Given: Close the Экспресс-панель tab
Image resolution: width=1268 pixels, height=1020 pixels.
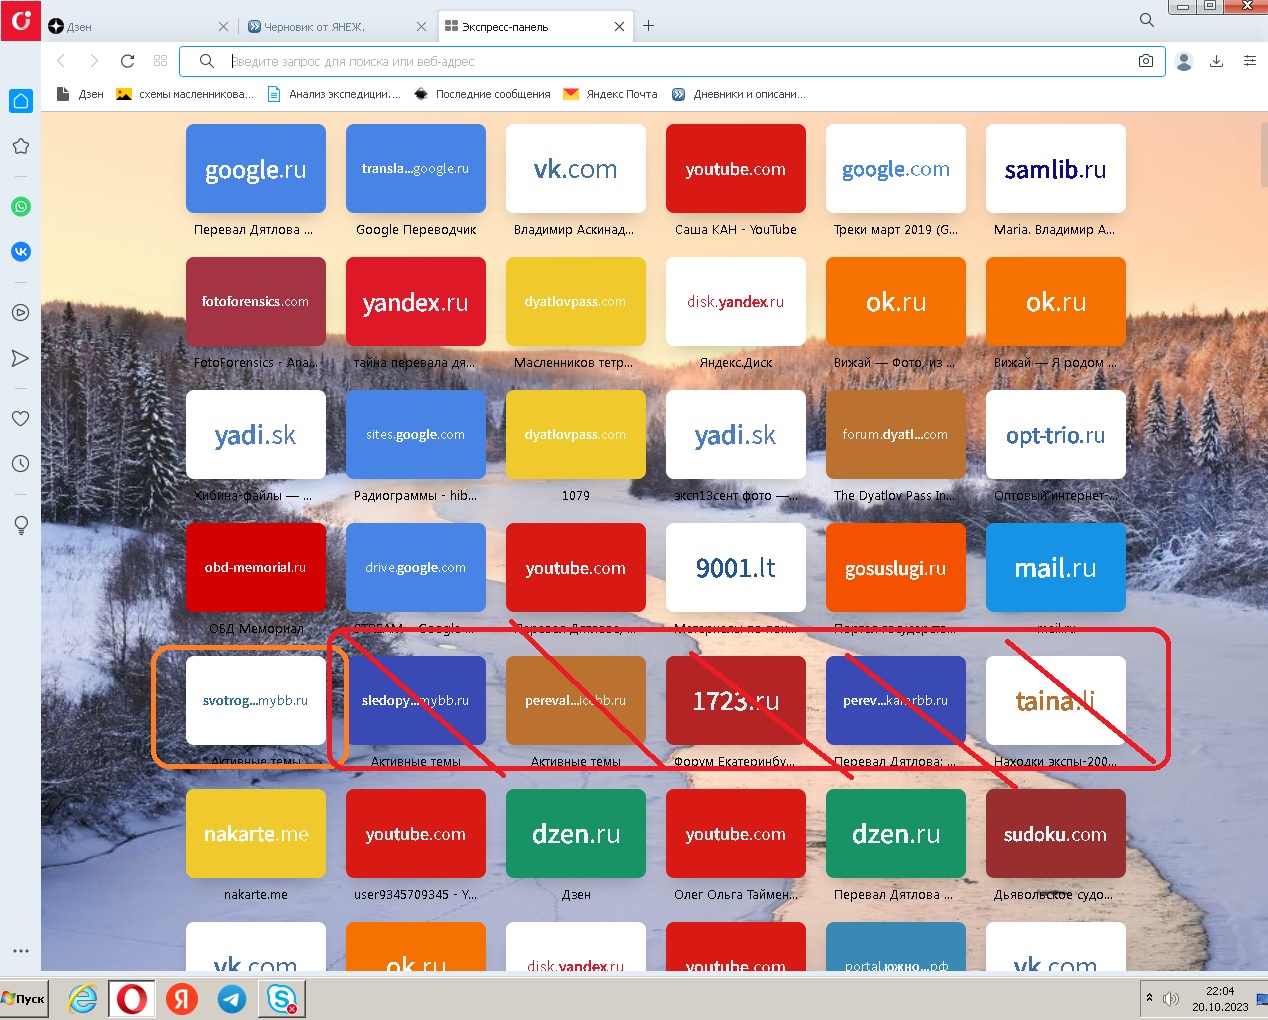Looking at the screenshot, I should [x=619, y=27].
